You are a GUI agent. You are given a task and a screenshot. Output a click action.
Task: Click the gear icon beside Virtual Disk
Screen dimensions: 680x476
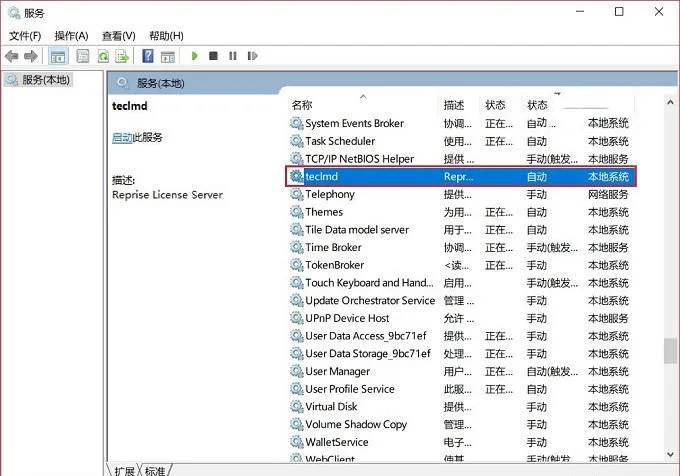click(x=297, y=406)
